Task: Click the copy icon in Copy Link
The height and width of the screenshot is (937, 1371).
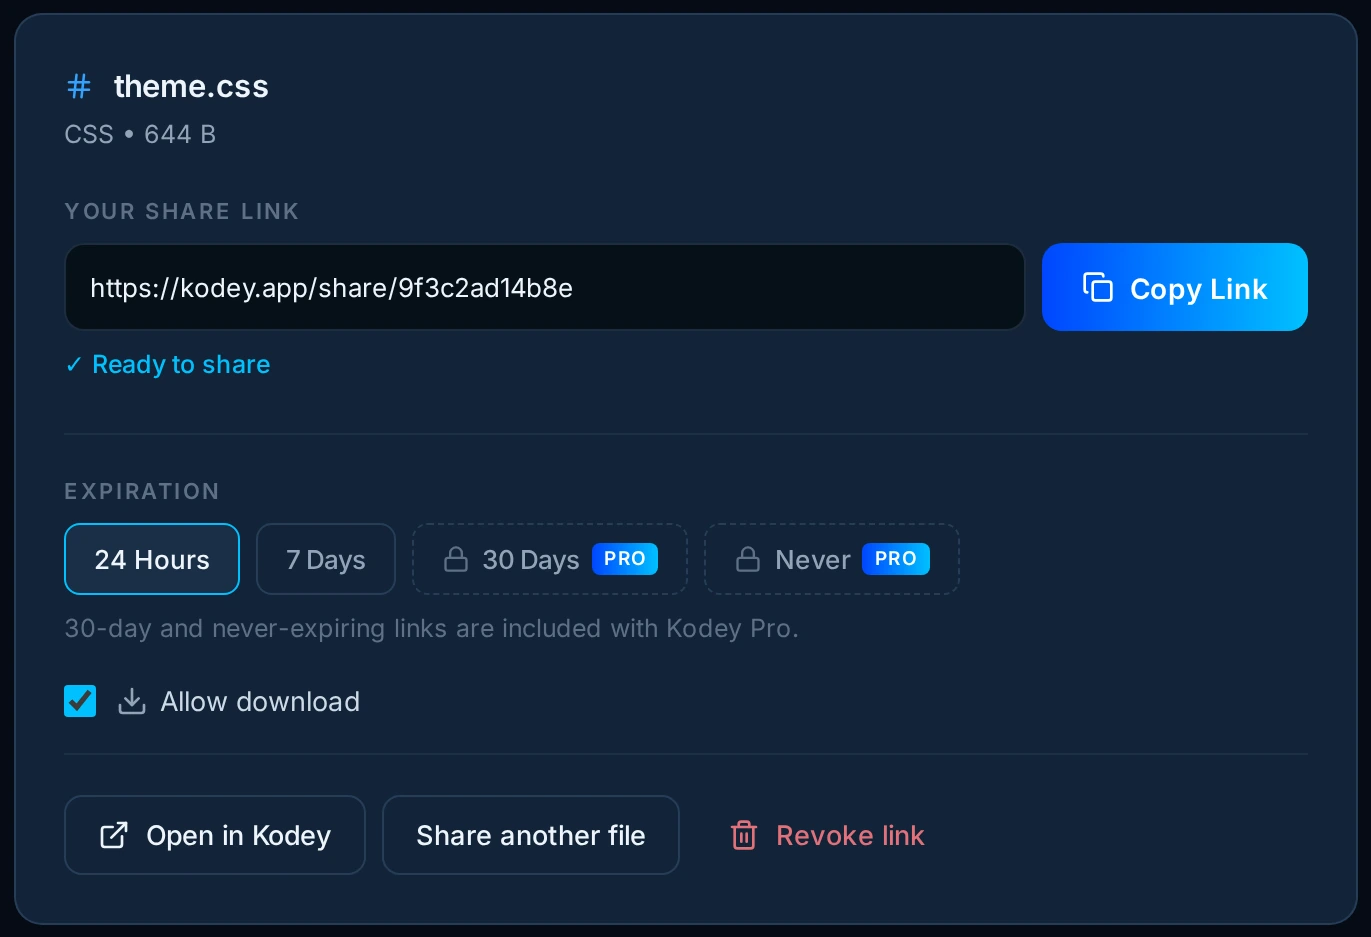Action: [x=1098, y=287]
